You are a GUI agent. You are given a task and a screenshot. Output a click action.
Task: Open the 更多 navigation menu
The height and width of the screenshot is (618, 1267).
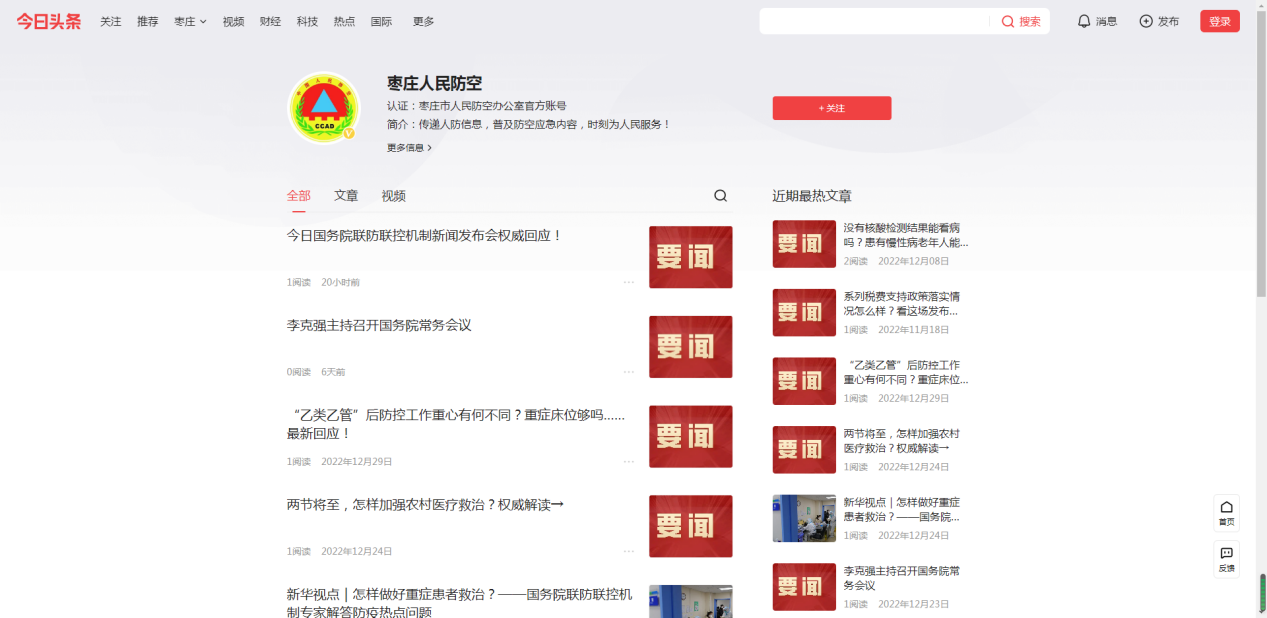(x=424, y=21)
